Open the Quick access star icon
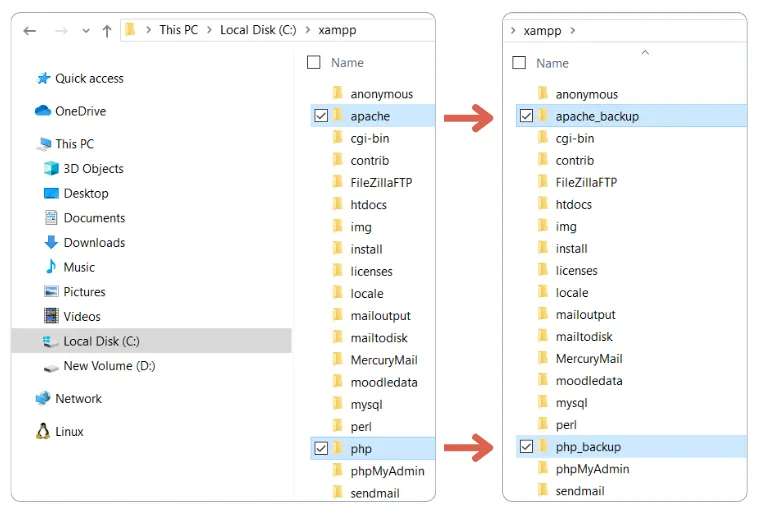Image resolution: width=758 pixels, height=513 pixels. coord(44,78)
